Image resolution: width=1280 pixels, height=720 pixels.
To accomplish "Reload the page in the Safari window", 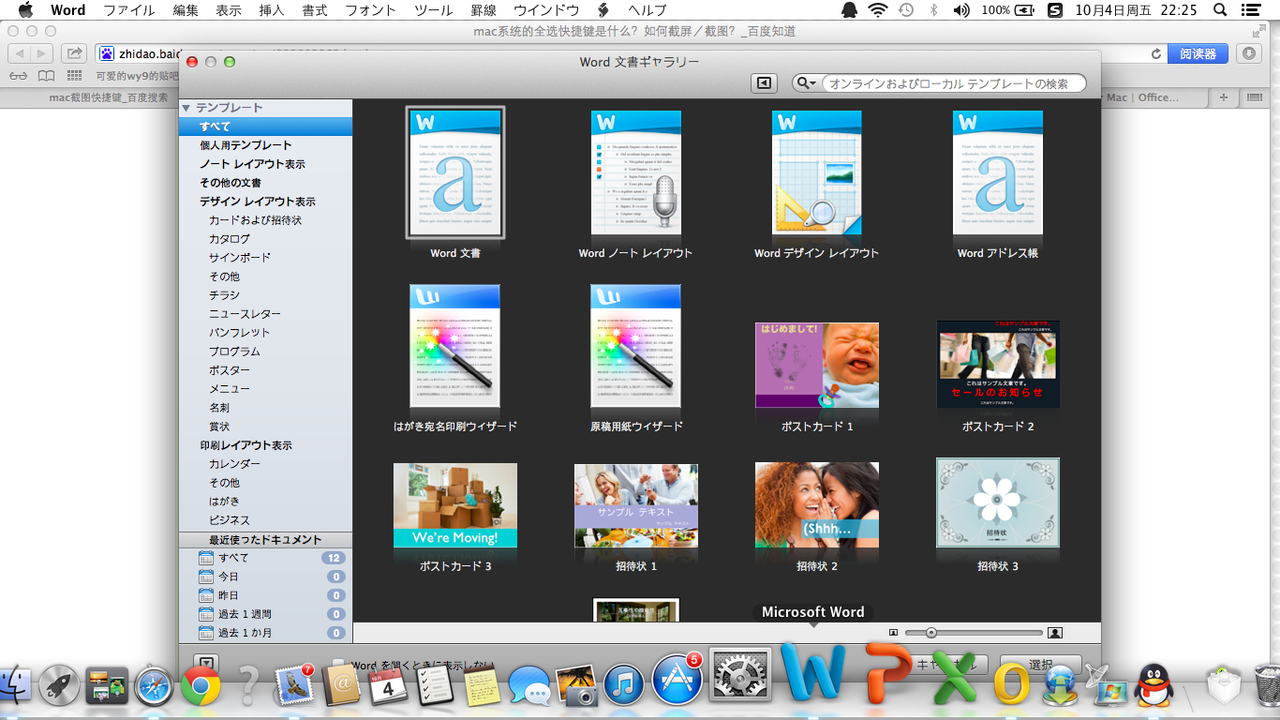I will pos(1157,54).
